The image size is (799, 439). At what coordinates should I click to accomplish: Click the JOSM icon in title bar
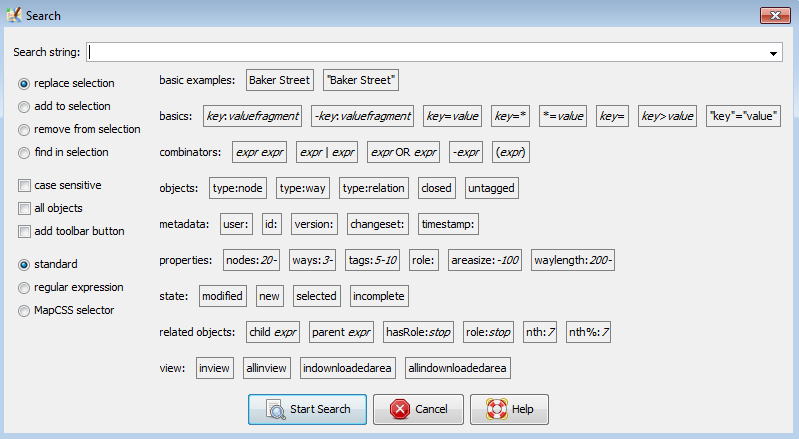pos(14,15)
